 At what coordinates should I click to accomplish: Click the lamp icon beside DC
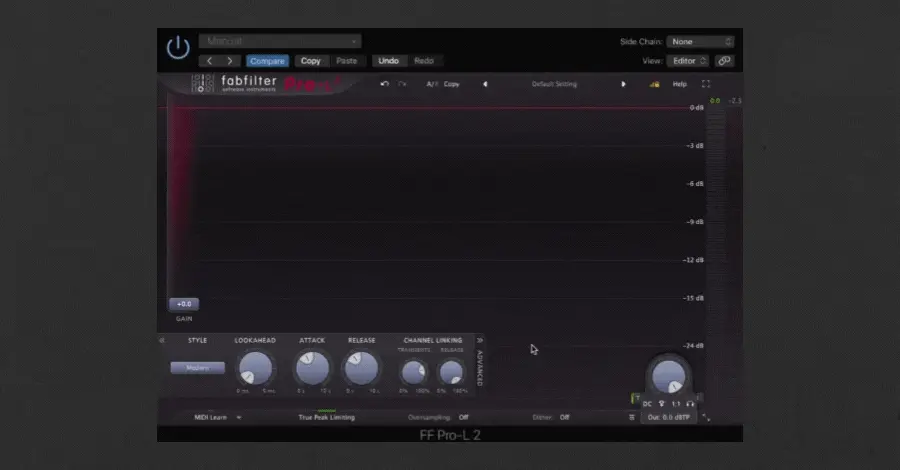(x=662, y=404)
